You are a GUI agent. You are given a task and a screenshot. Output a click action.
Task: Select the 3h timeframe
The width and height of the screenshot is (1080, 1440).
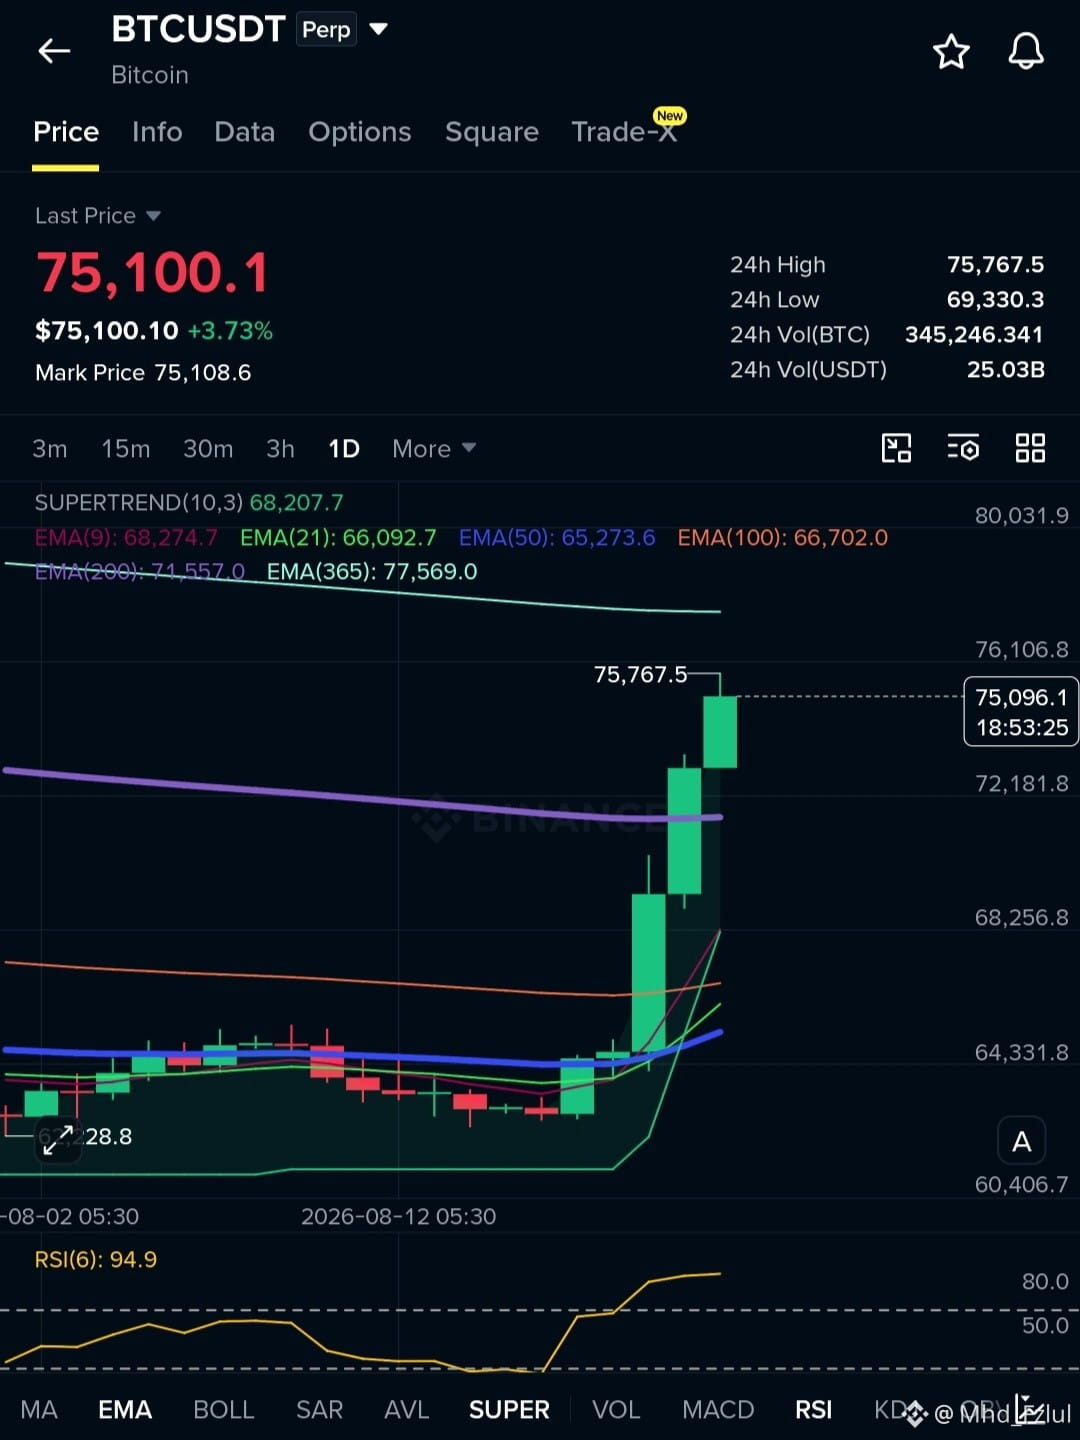(x=280, y=449)
